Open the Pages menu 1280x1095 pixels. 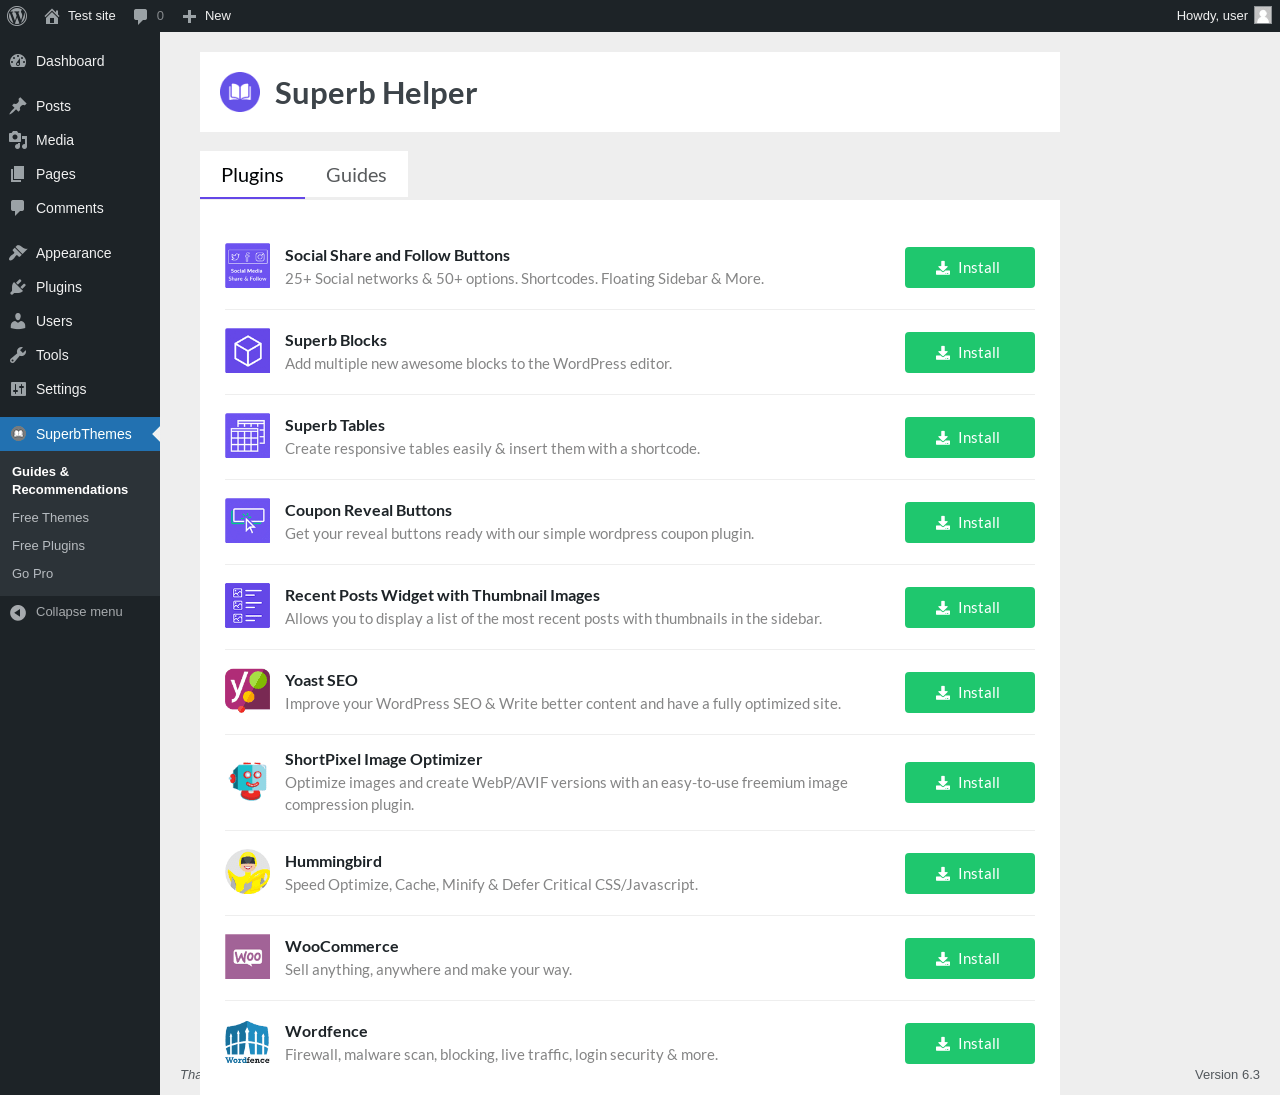click(80, 174)
